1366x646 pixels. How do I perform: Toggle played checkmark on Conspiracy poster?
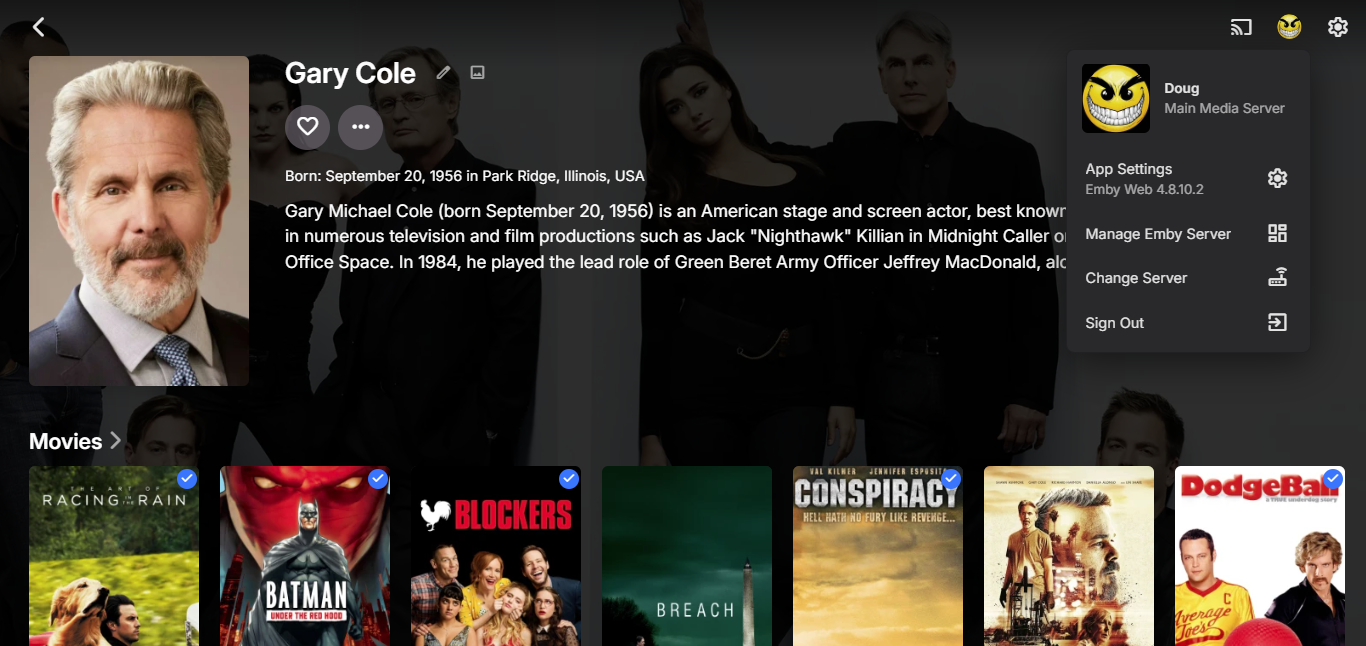click(951, 479)
